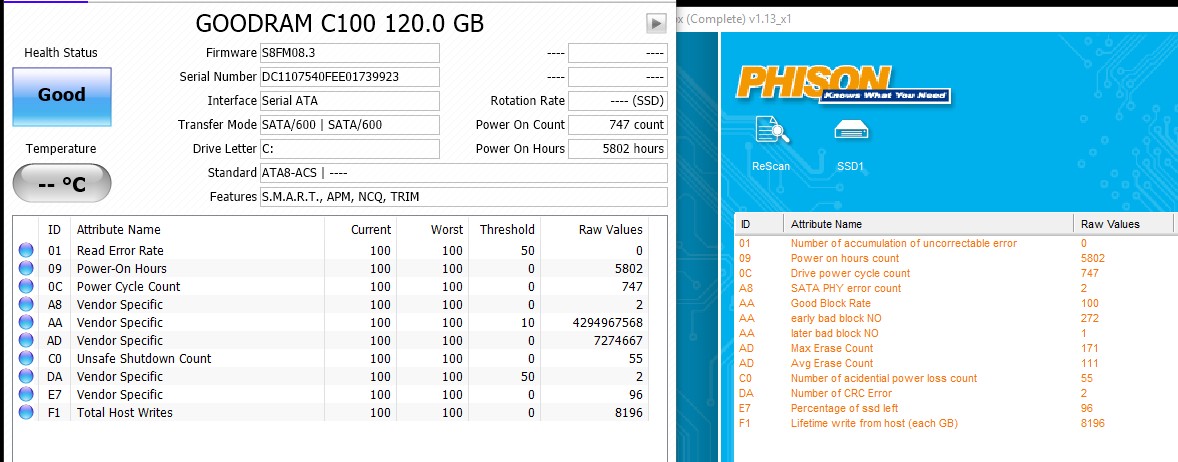Viewport: 1178px width, 462px height.
Task: Click the 747 count value field
Action: (618, 125)
